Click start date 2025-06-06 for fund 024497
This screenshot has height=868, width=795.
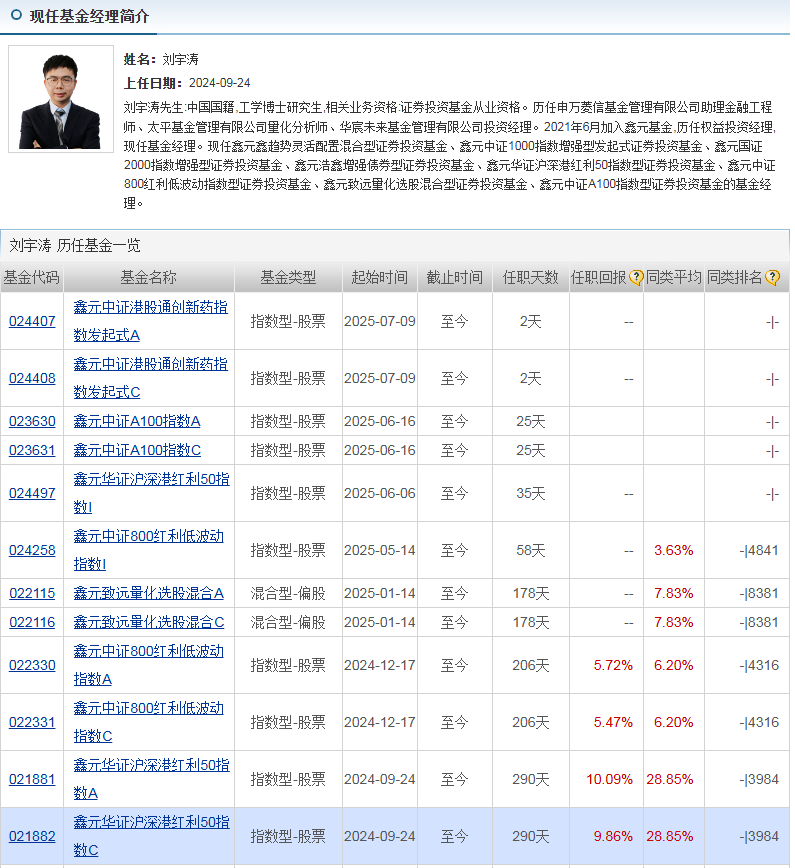click(x=380, y=493)
